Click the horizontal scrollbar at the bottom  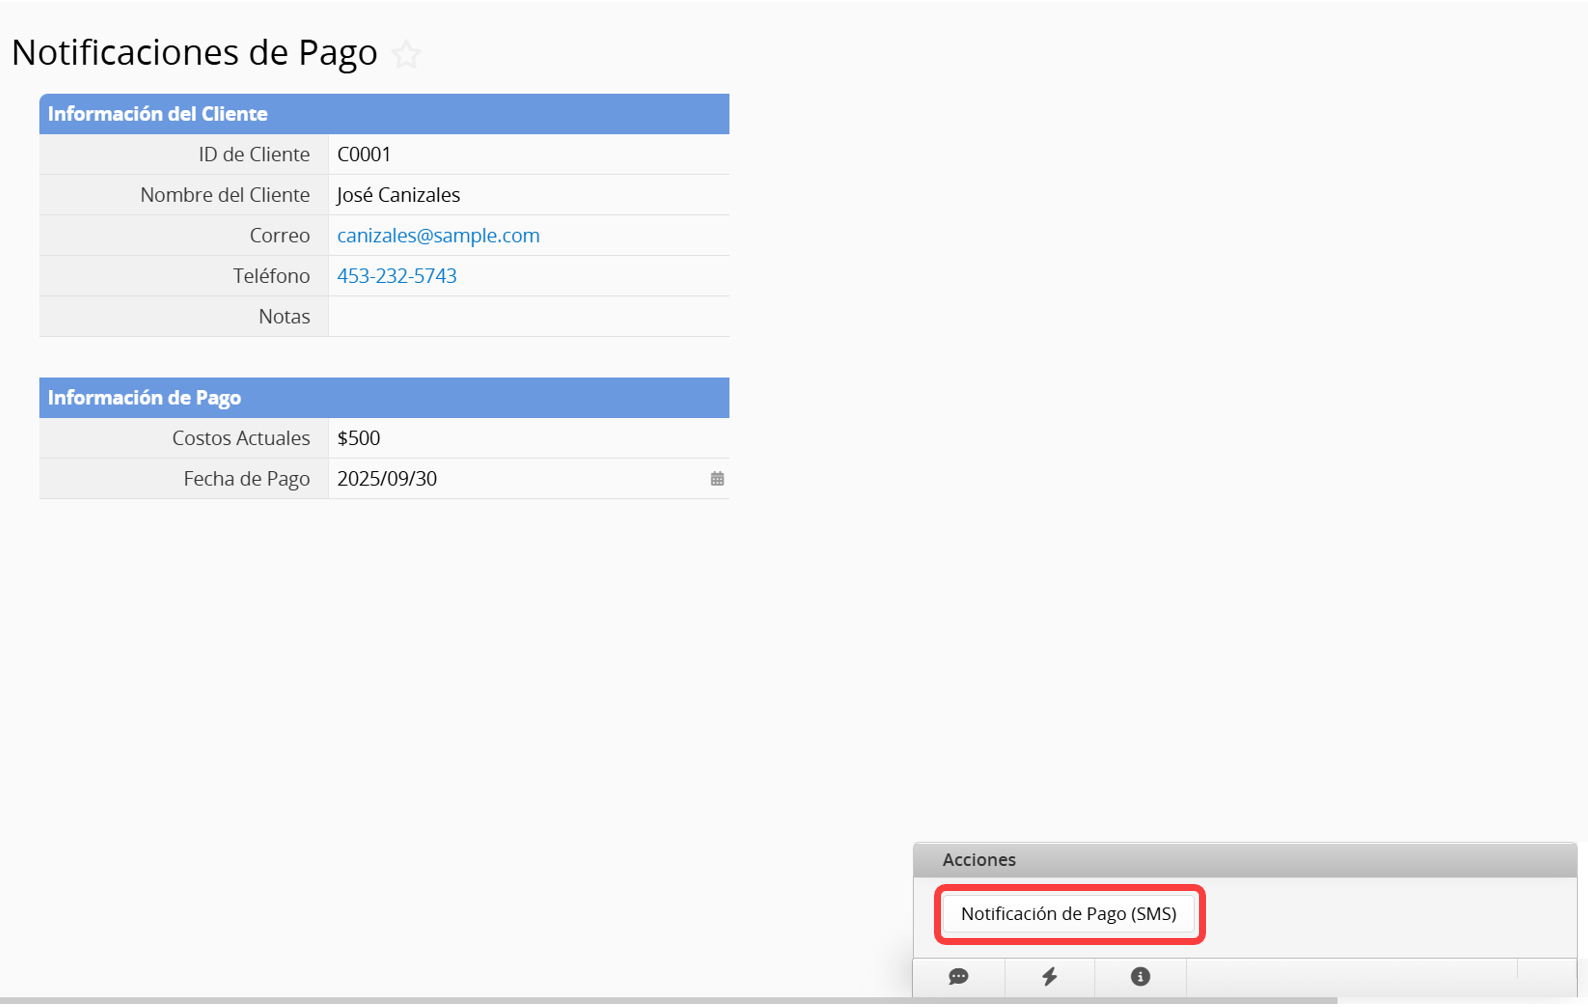click(668, 1000)
